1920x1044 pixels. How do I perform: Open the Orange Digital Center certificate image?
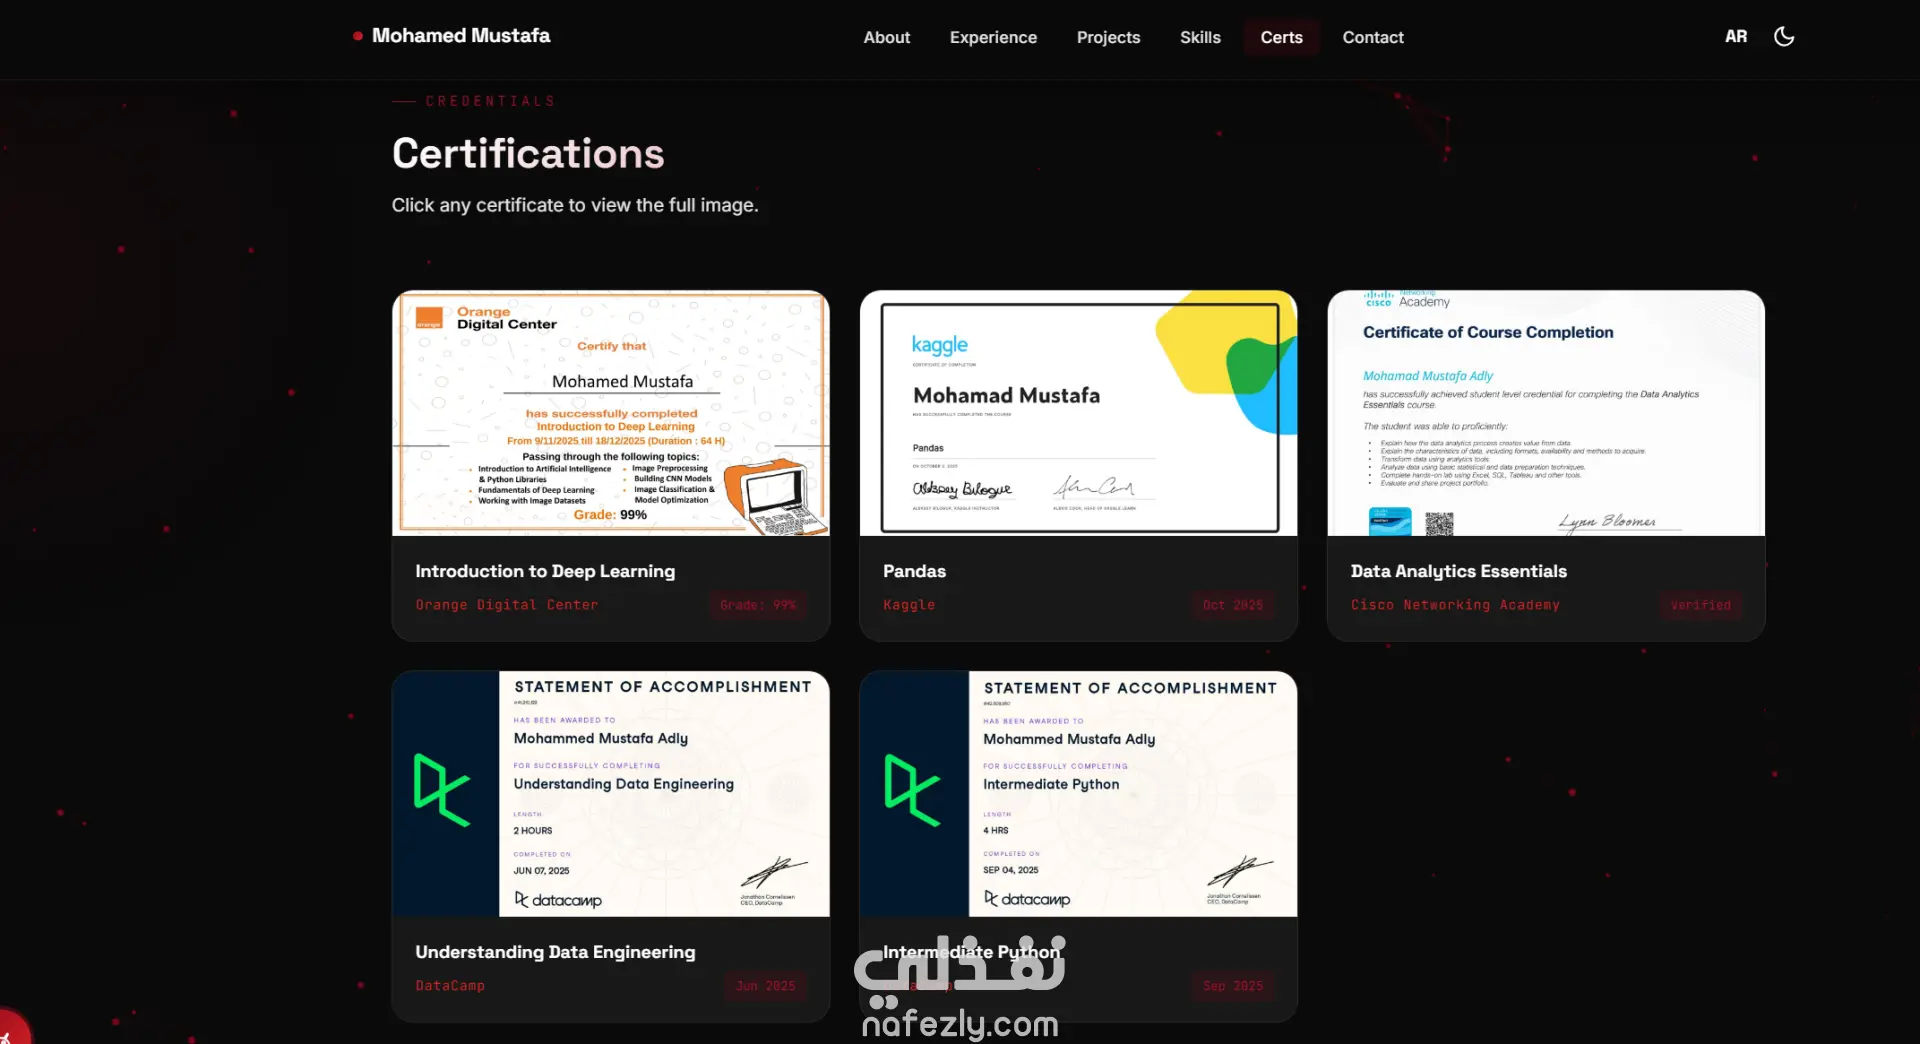(x=611, y=413)
